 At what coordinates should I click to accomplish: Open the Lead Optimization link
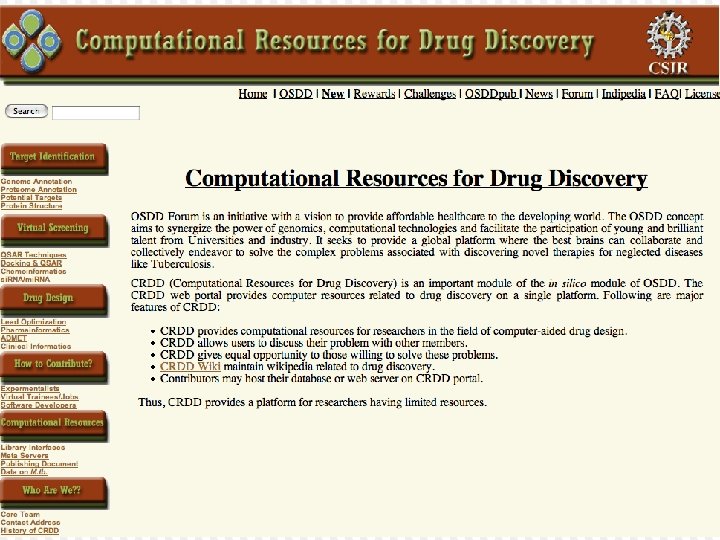pos(33,322)
